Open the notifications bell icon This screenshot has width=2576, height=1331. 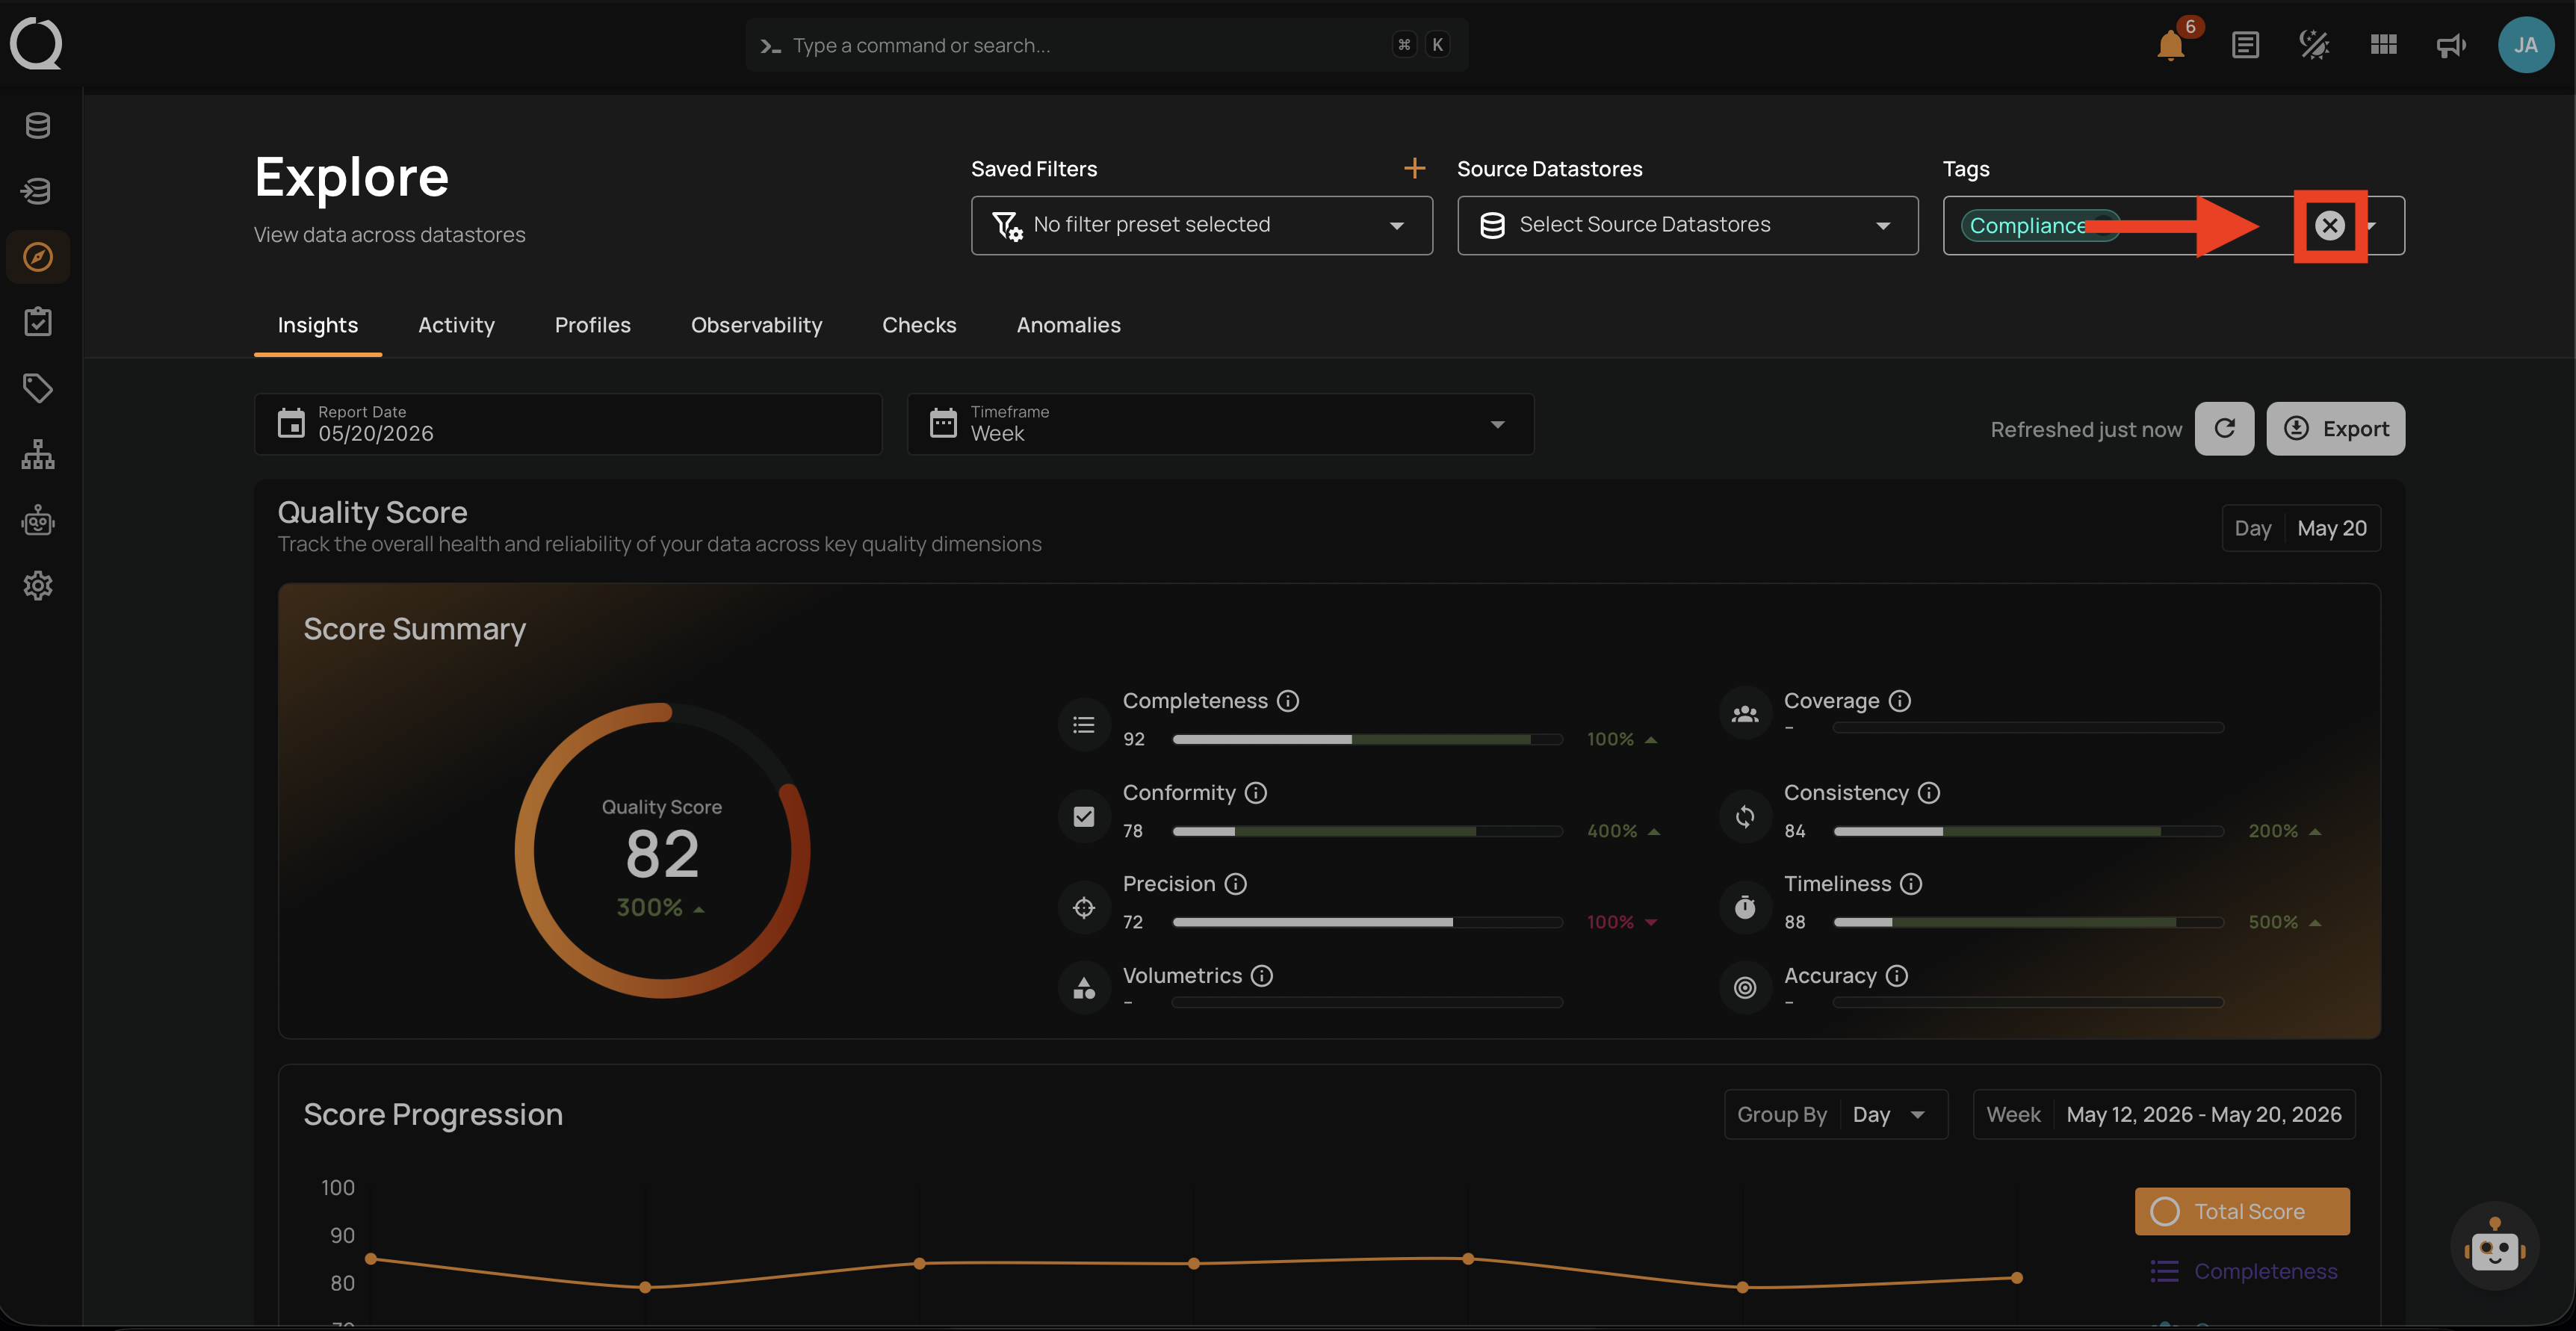[x=2170, y=45]
